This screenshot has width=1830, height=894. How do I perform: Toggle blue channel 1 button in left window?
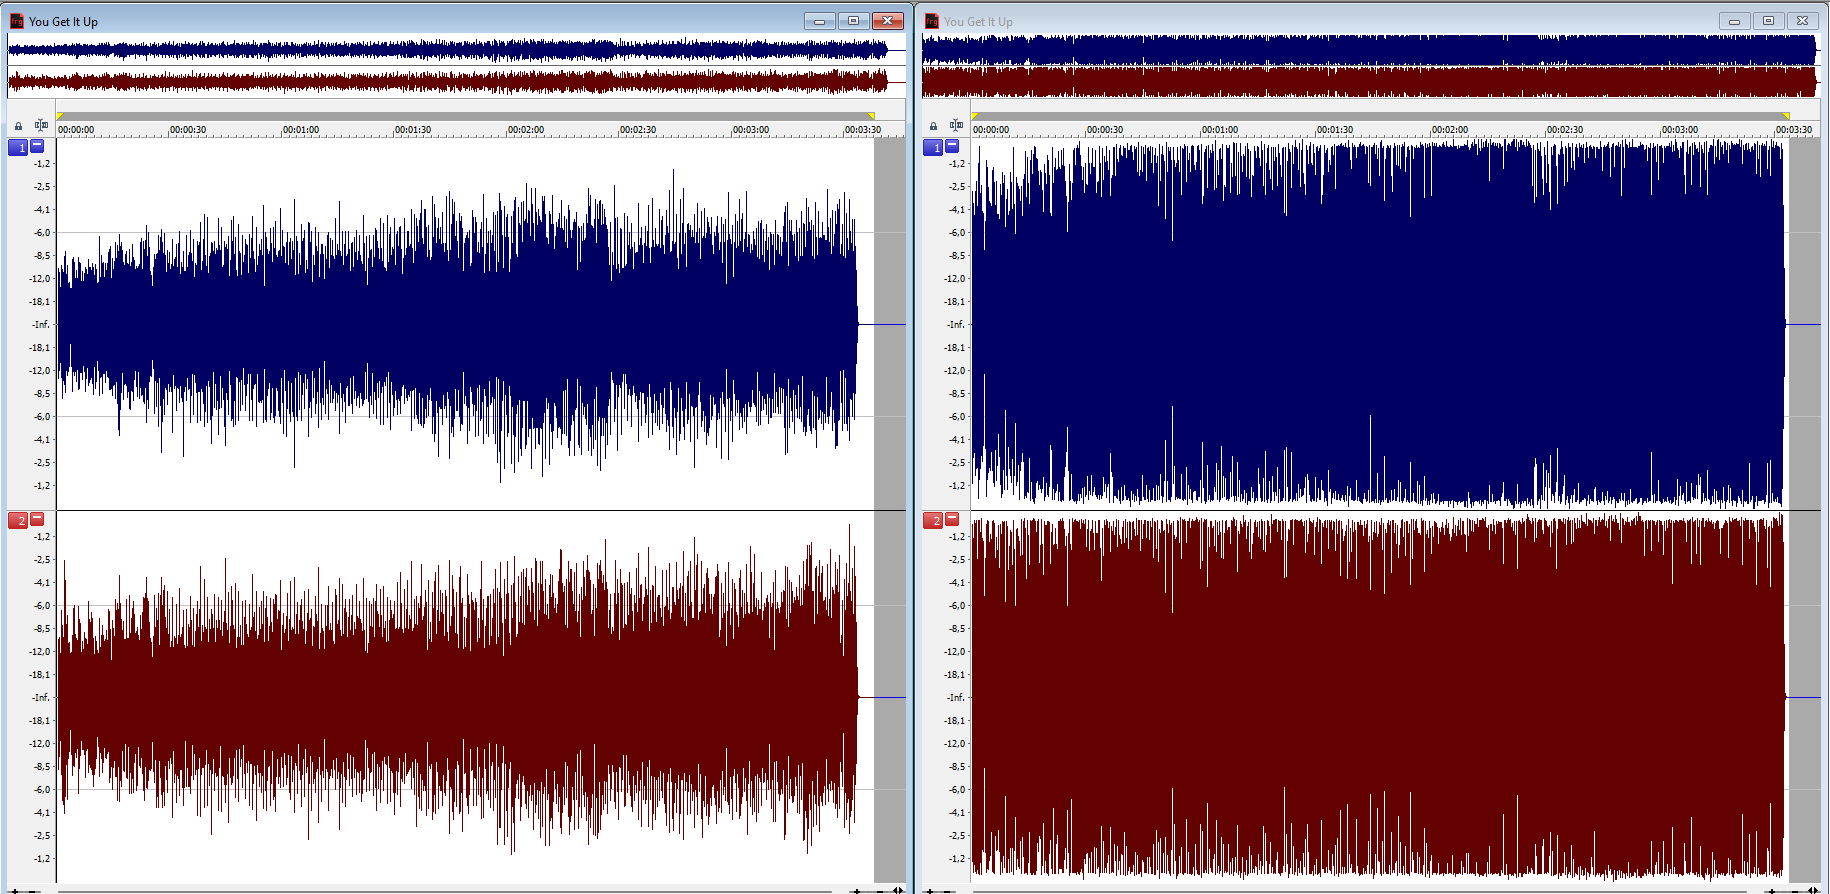[18, 148]
